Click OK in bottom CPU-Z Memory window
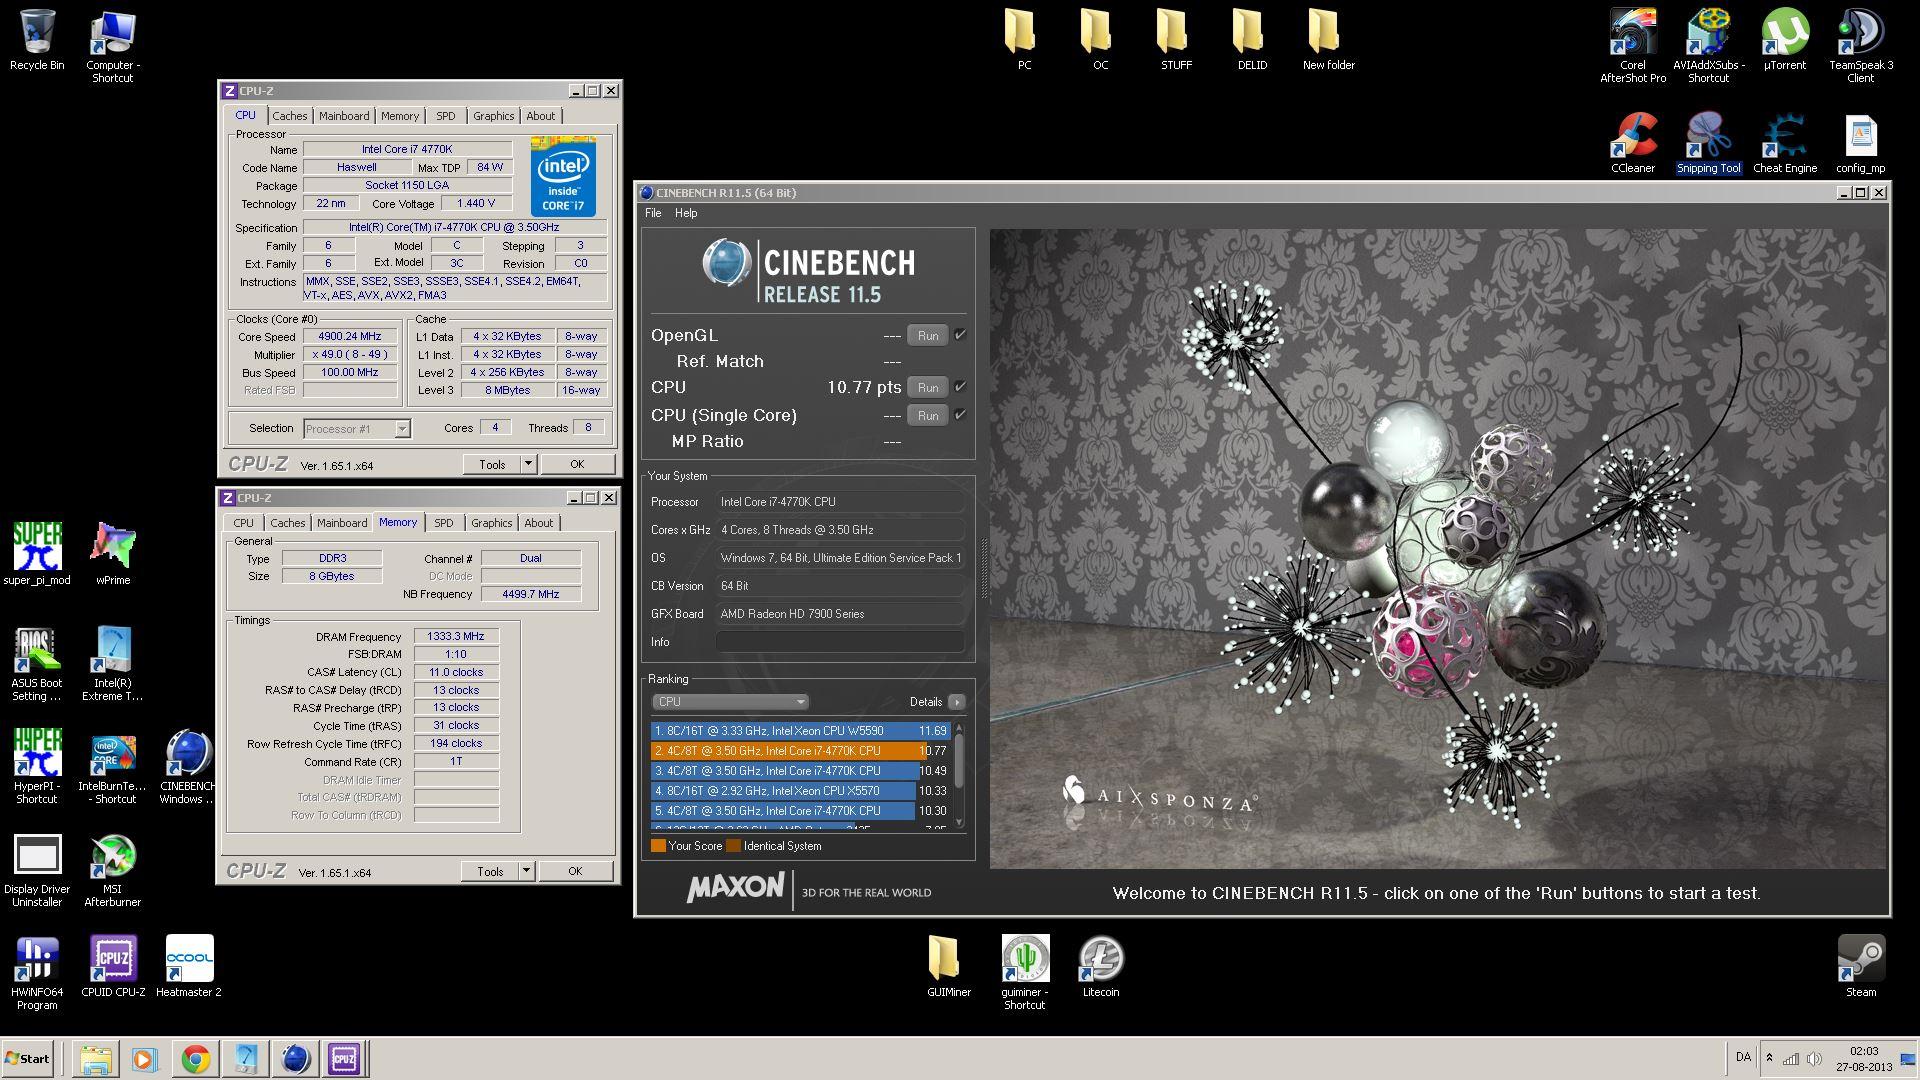This screenshot has width=1920, height=1080. pos(575,871)
